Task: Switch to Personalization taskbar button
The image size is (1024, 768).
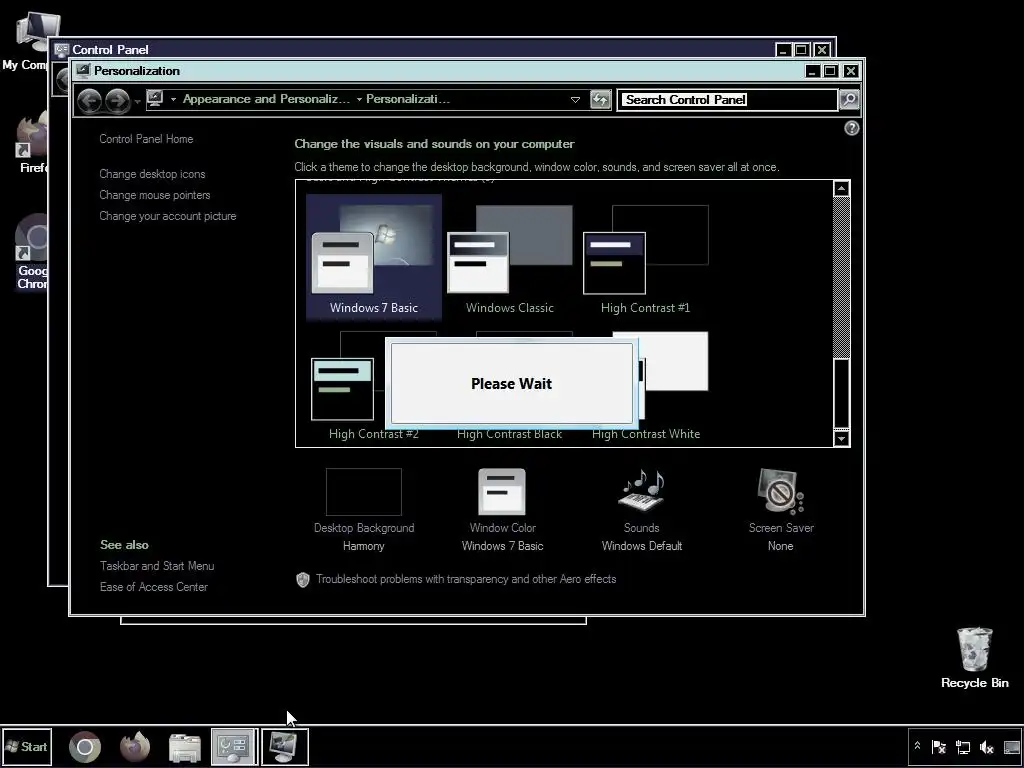Action: click(x=285, y=746)
